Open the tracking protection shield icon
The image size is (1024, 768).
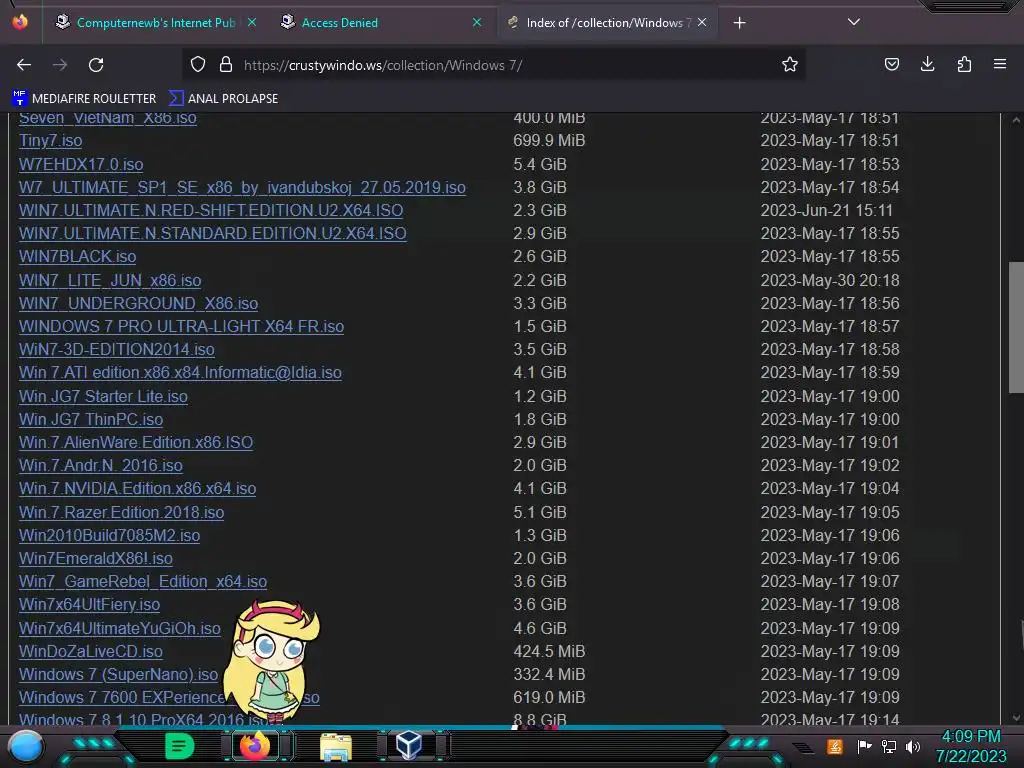(x=198, y=65)
